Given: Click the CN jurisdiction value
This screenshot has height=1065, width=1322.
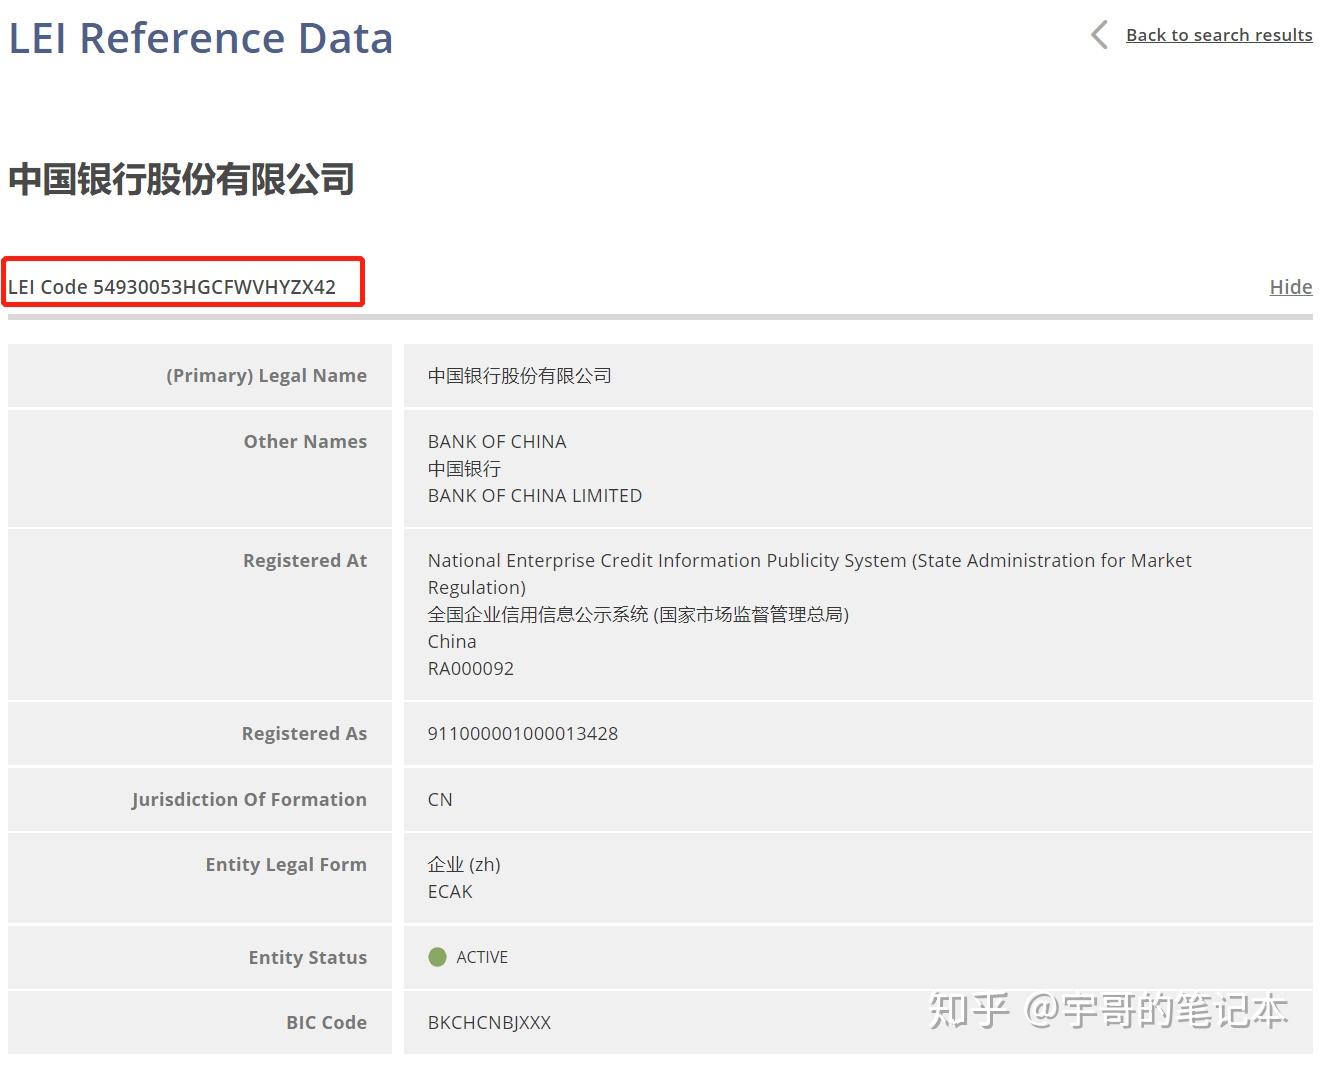Looking at the screenshot, I should (440, 800).
